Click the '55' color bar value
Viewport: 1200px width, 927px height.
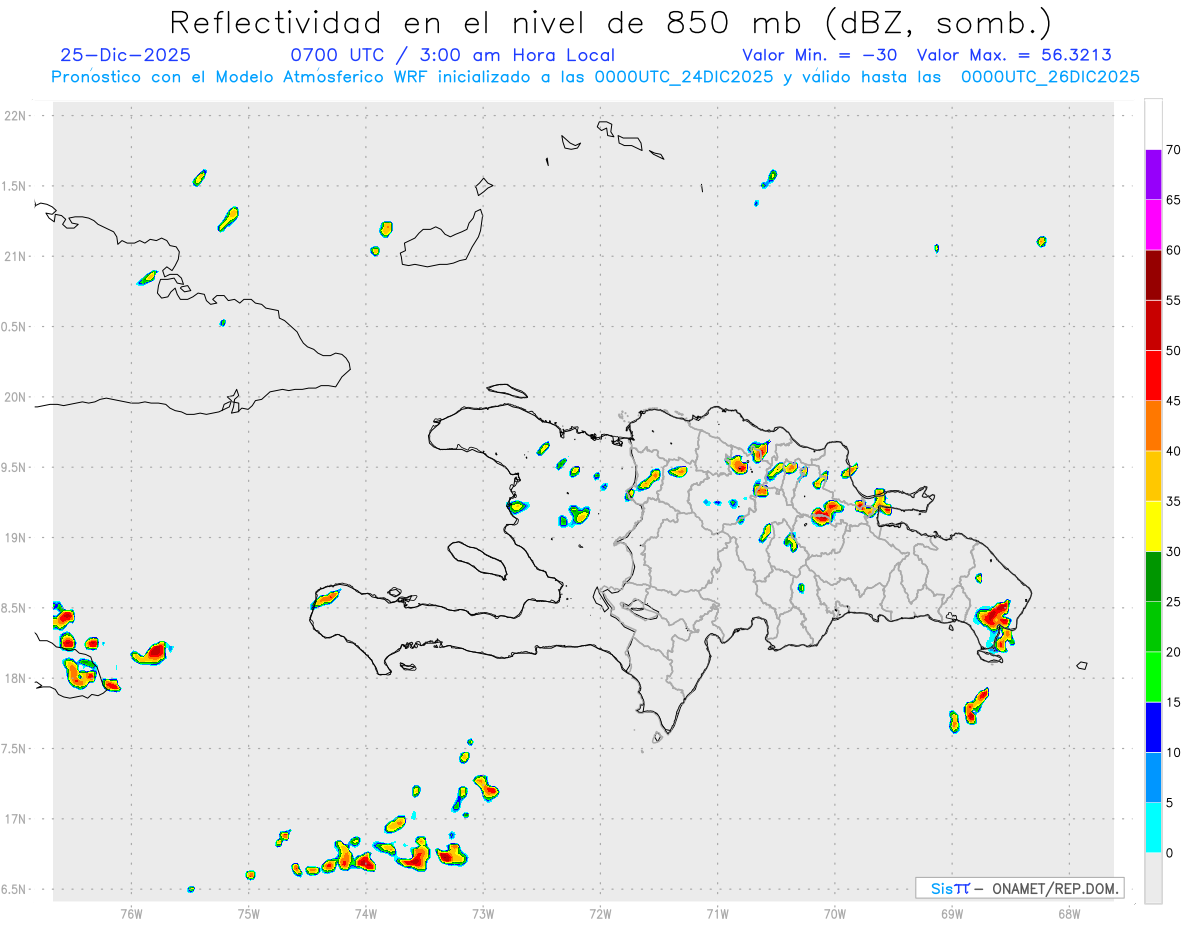point(1173,300)
